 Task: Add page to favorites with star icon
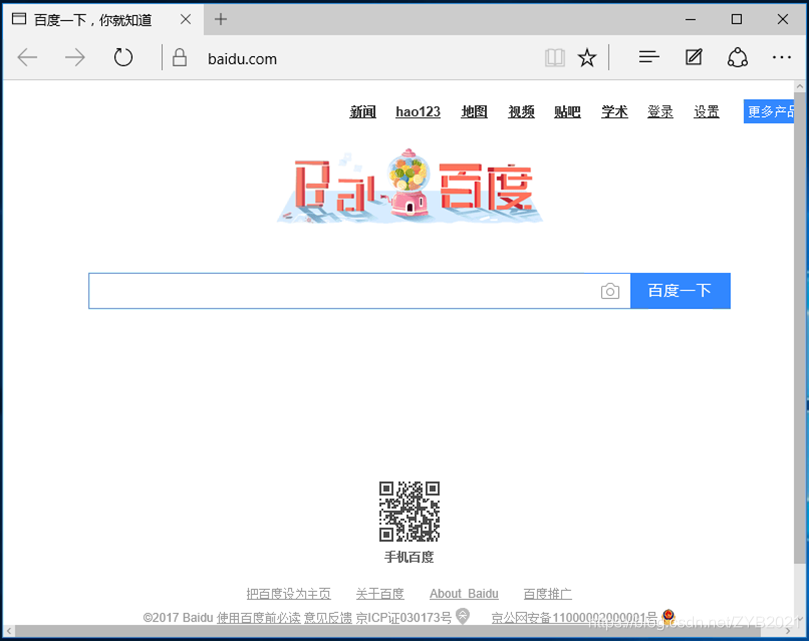tap(587, 58)
